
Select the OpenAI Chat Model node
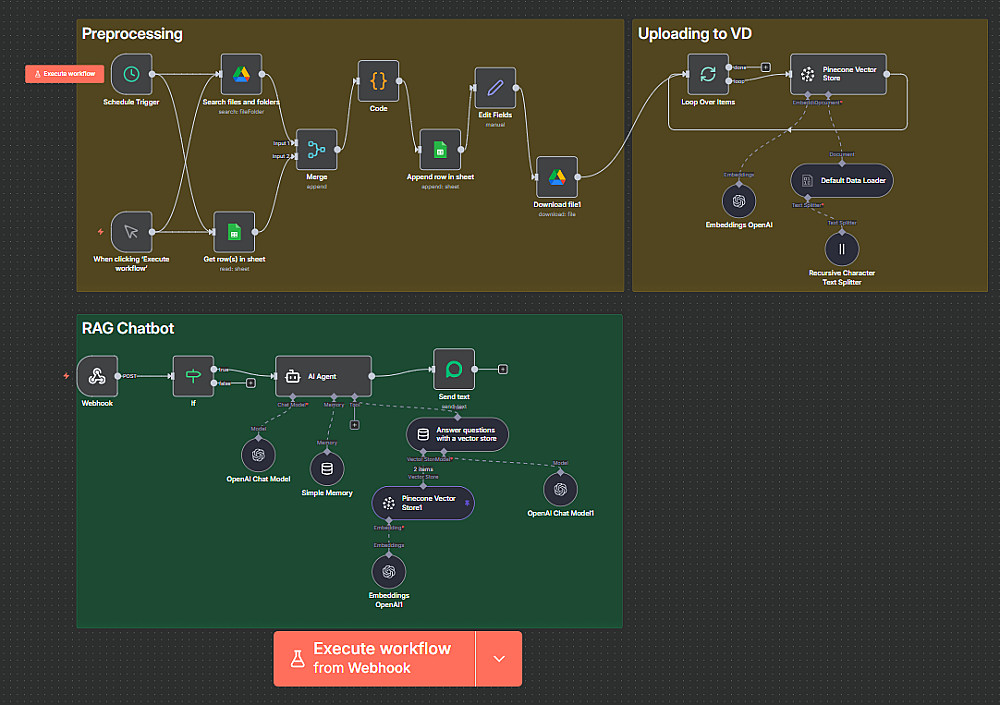click(x=258, y=454)
